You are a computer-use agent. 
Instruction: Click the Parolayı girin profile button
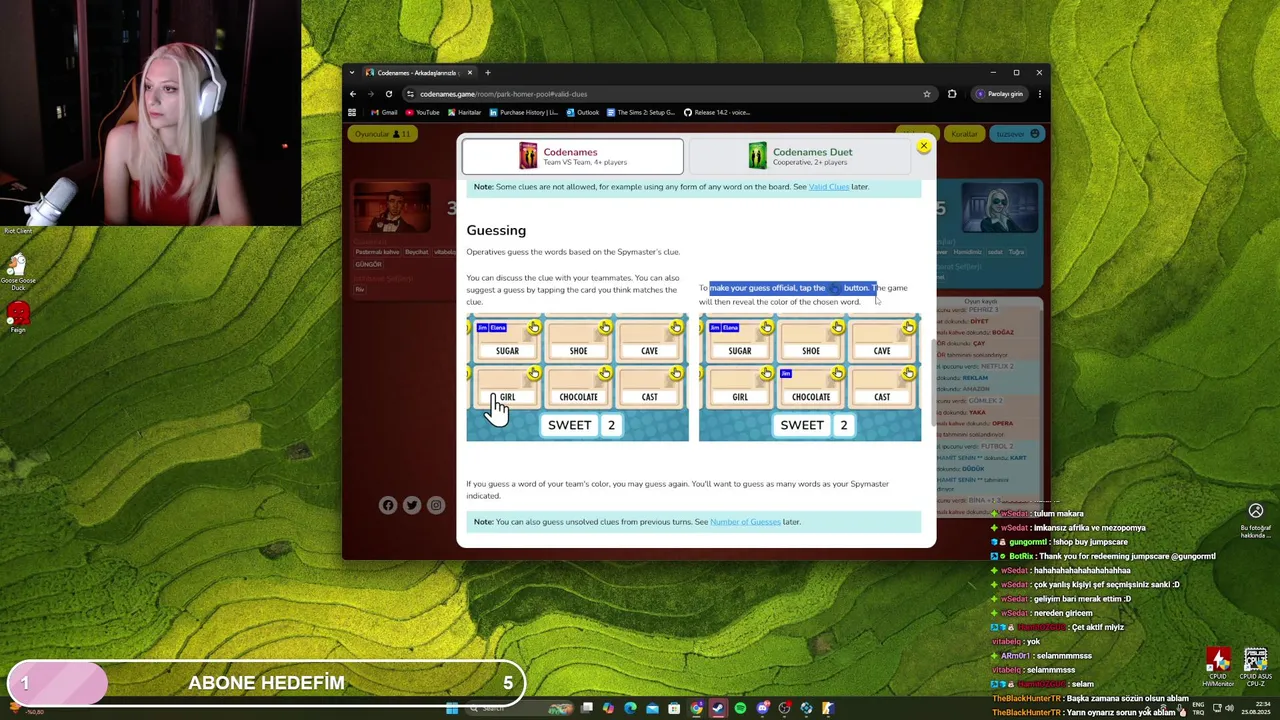(1000, 94)
